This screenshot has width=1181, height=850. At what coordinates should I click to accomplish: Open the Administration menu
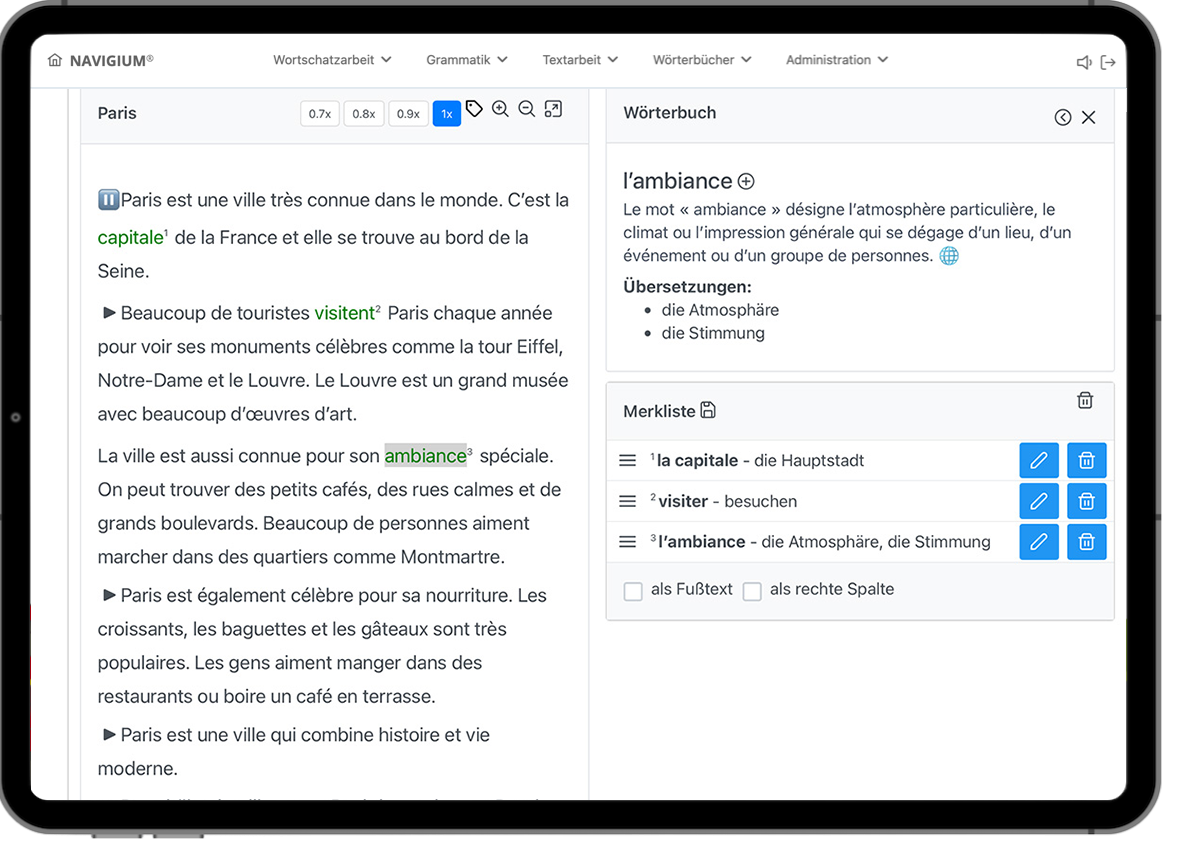pos(837,59)
